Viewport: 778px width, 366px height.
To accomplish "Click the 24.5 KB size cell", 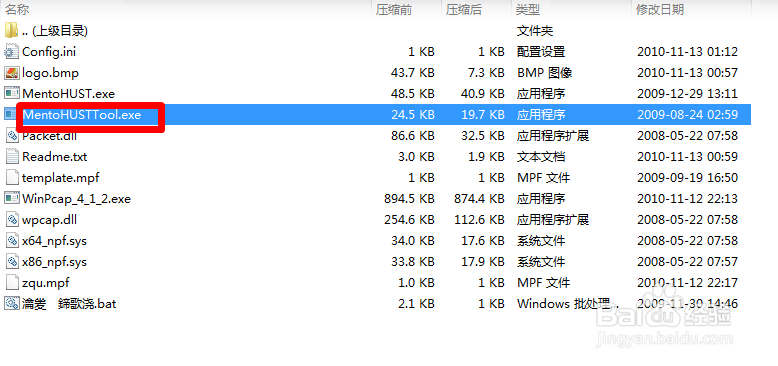I will point(413,115).
